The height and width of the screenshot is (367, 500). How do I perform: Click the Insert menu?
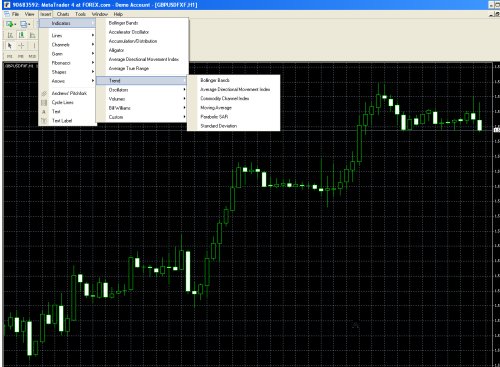click(46, 14)
